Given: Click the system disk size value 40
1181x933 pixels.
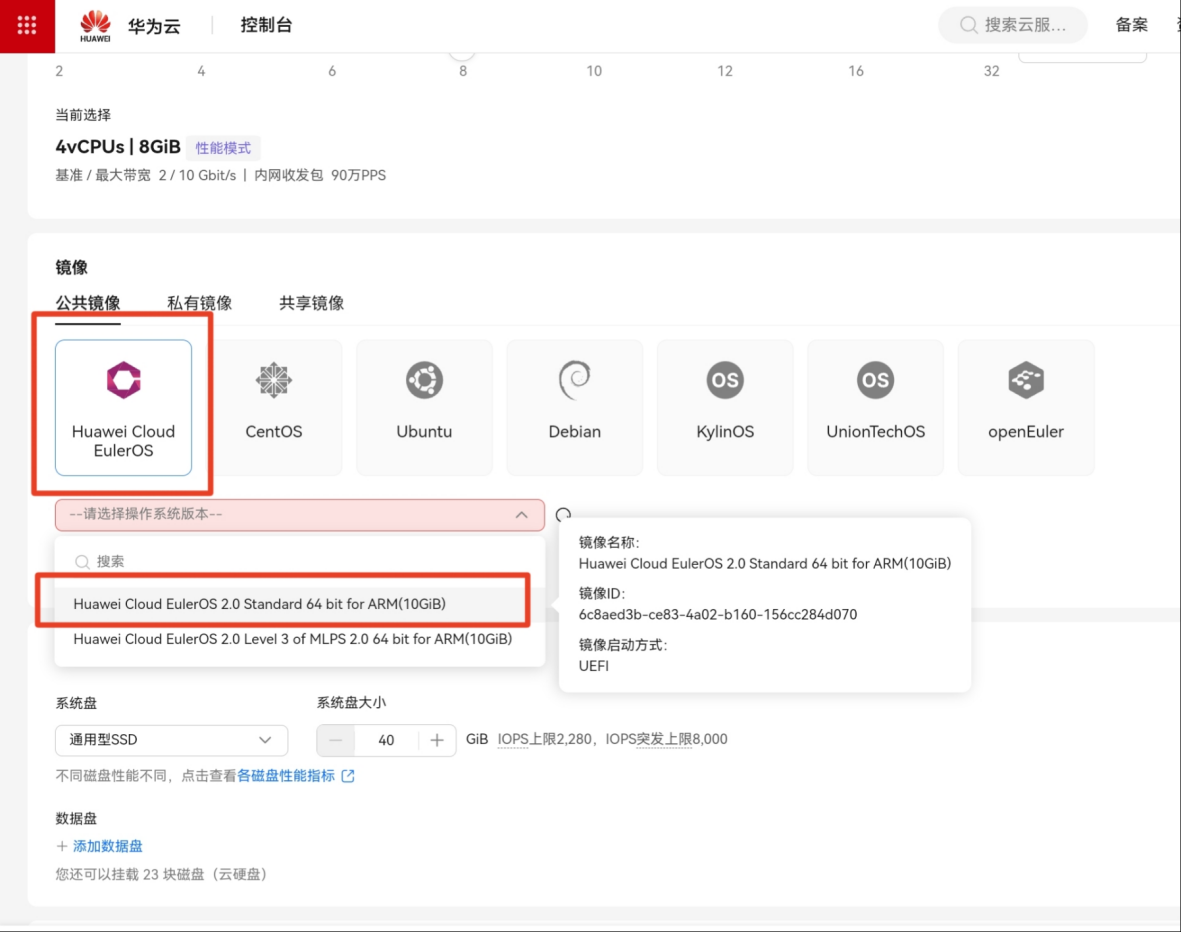Looking at the screenshot, I should click(x=386, y=740).
